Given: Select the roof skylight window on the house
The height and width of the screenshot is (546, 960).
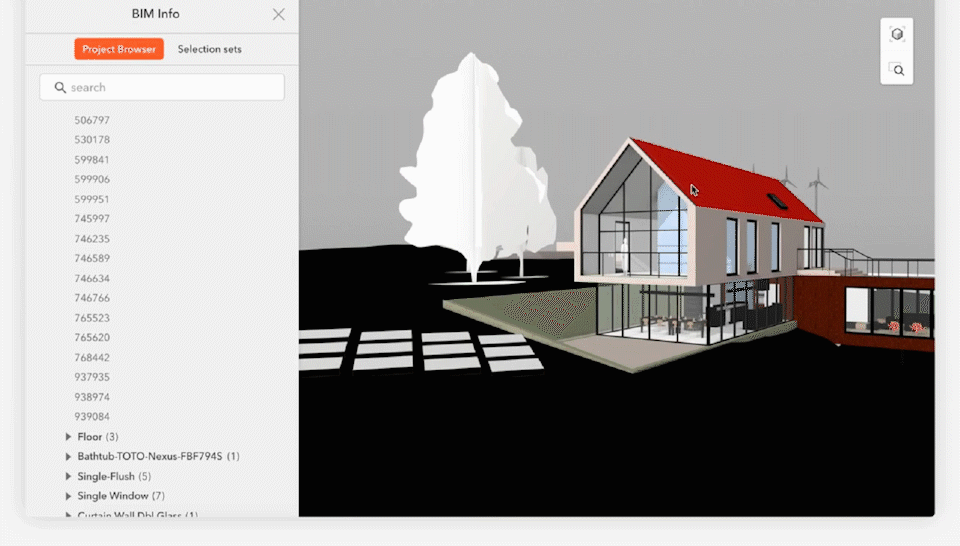Looking at the screenshot, I should click(777, 200).
